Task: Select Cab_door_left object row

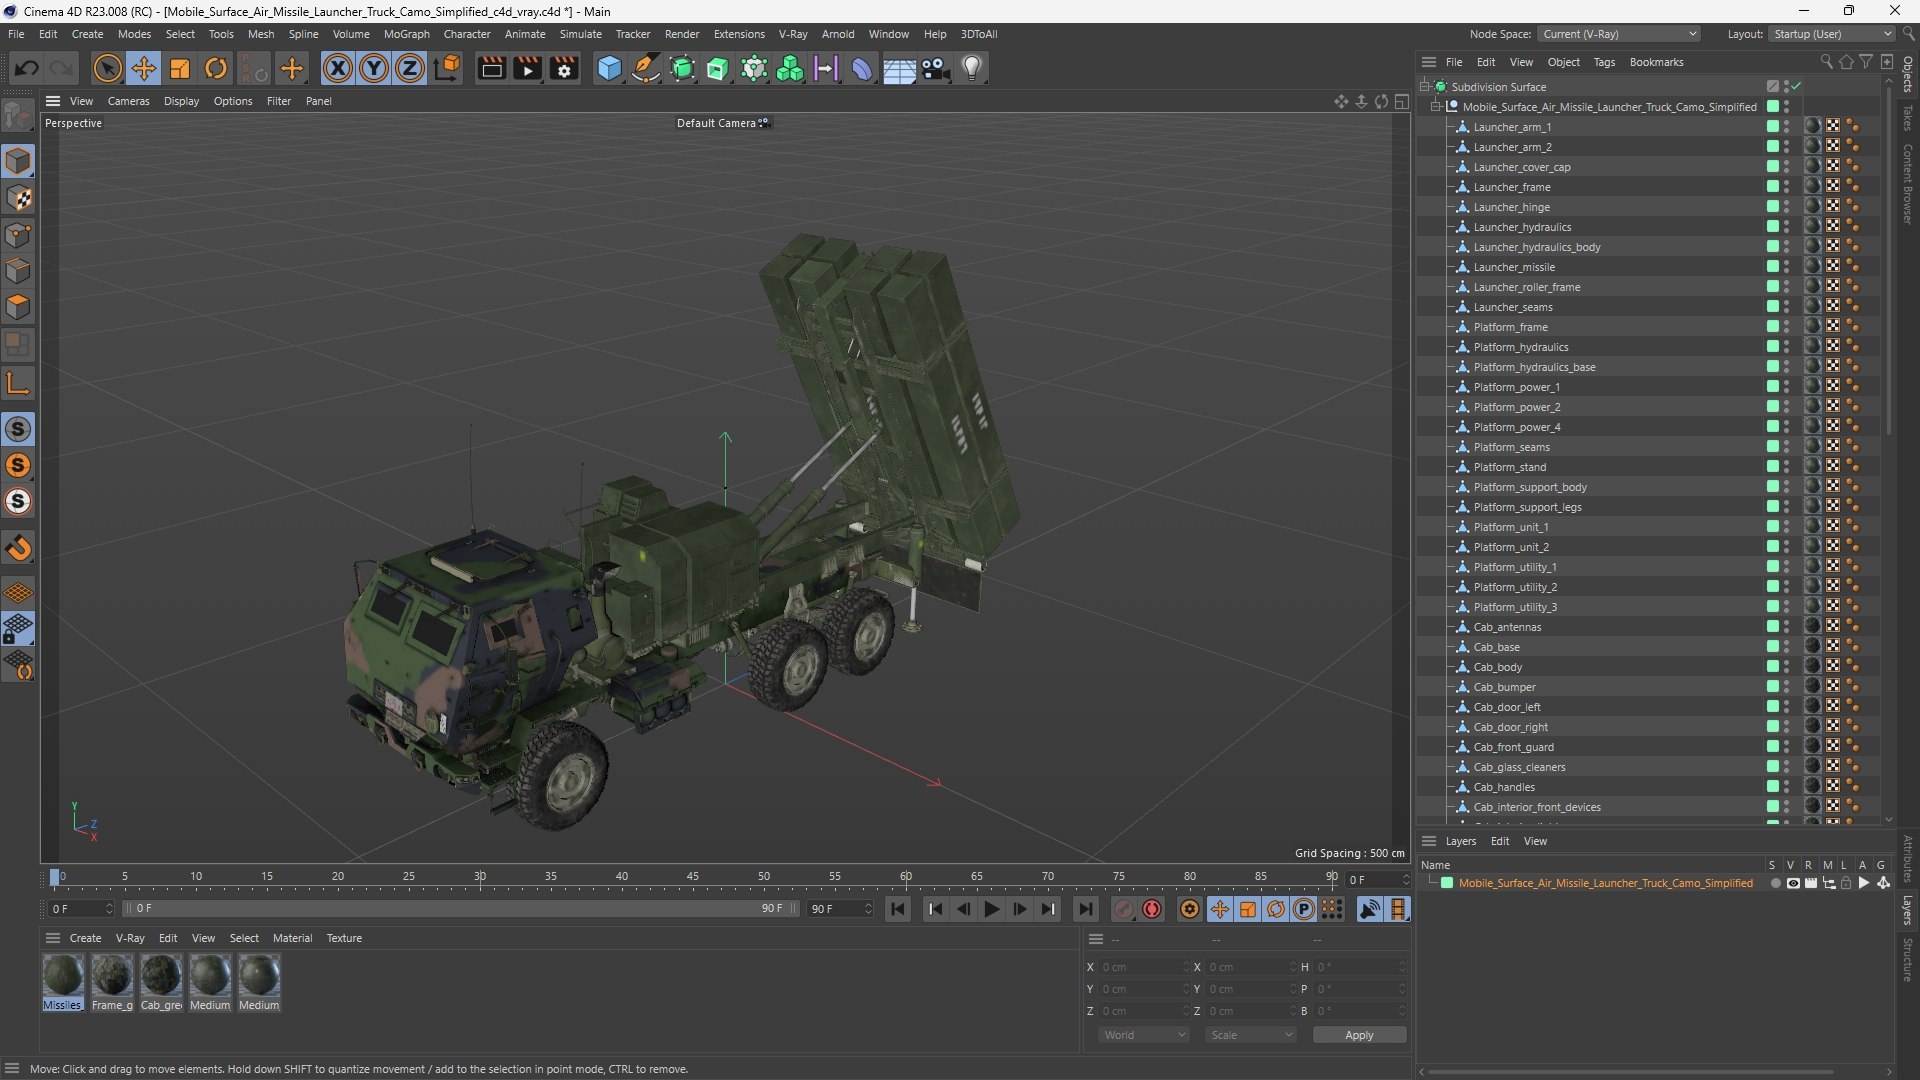Action: [x=1506, y=707]
